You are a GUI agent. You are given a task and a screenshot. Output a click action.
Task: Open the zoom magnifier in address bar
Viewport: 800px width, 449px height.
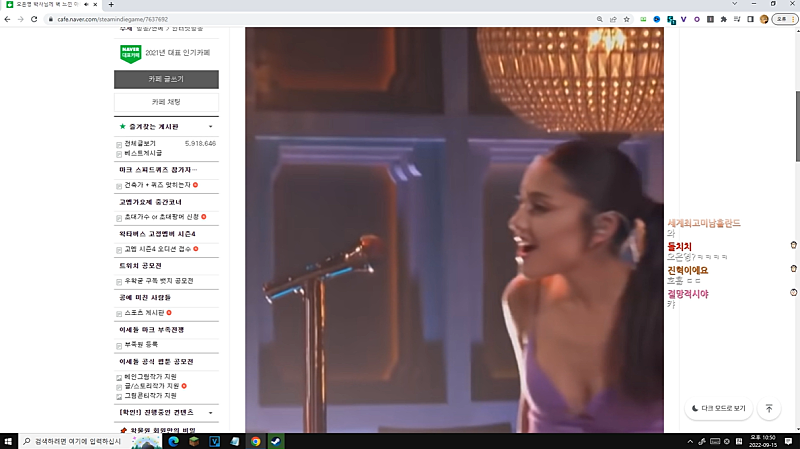pos(599,19)
